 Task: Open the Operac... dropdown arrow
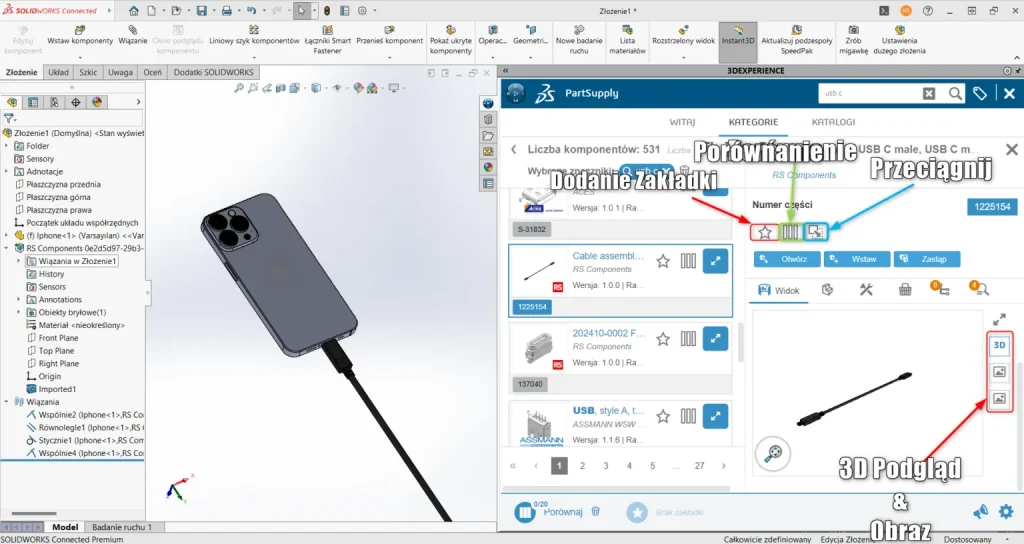(492, 57)
